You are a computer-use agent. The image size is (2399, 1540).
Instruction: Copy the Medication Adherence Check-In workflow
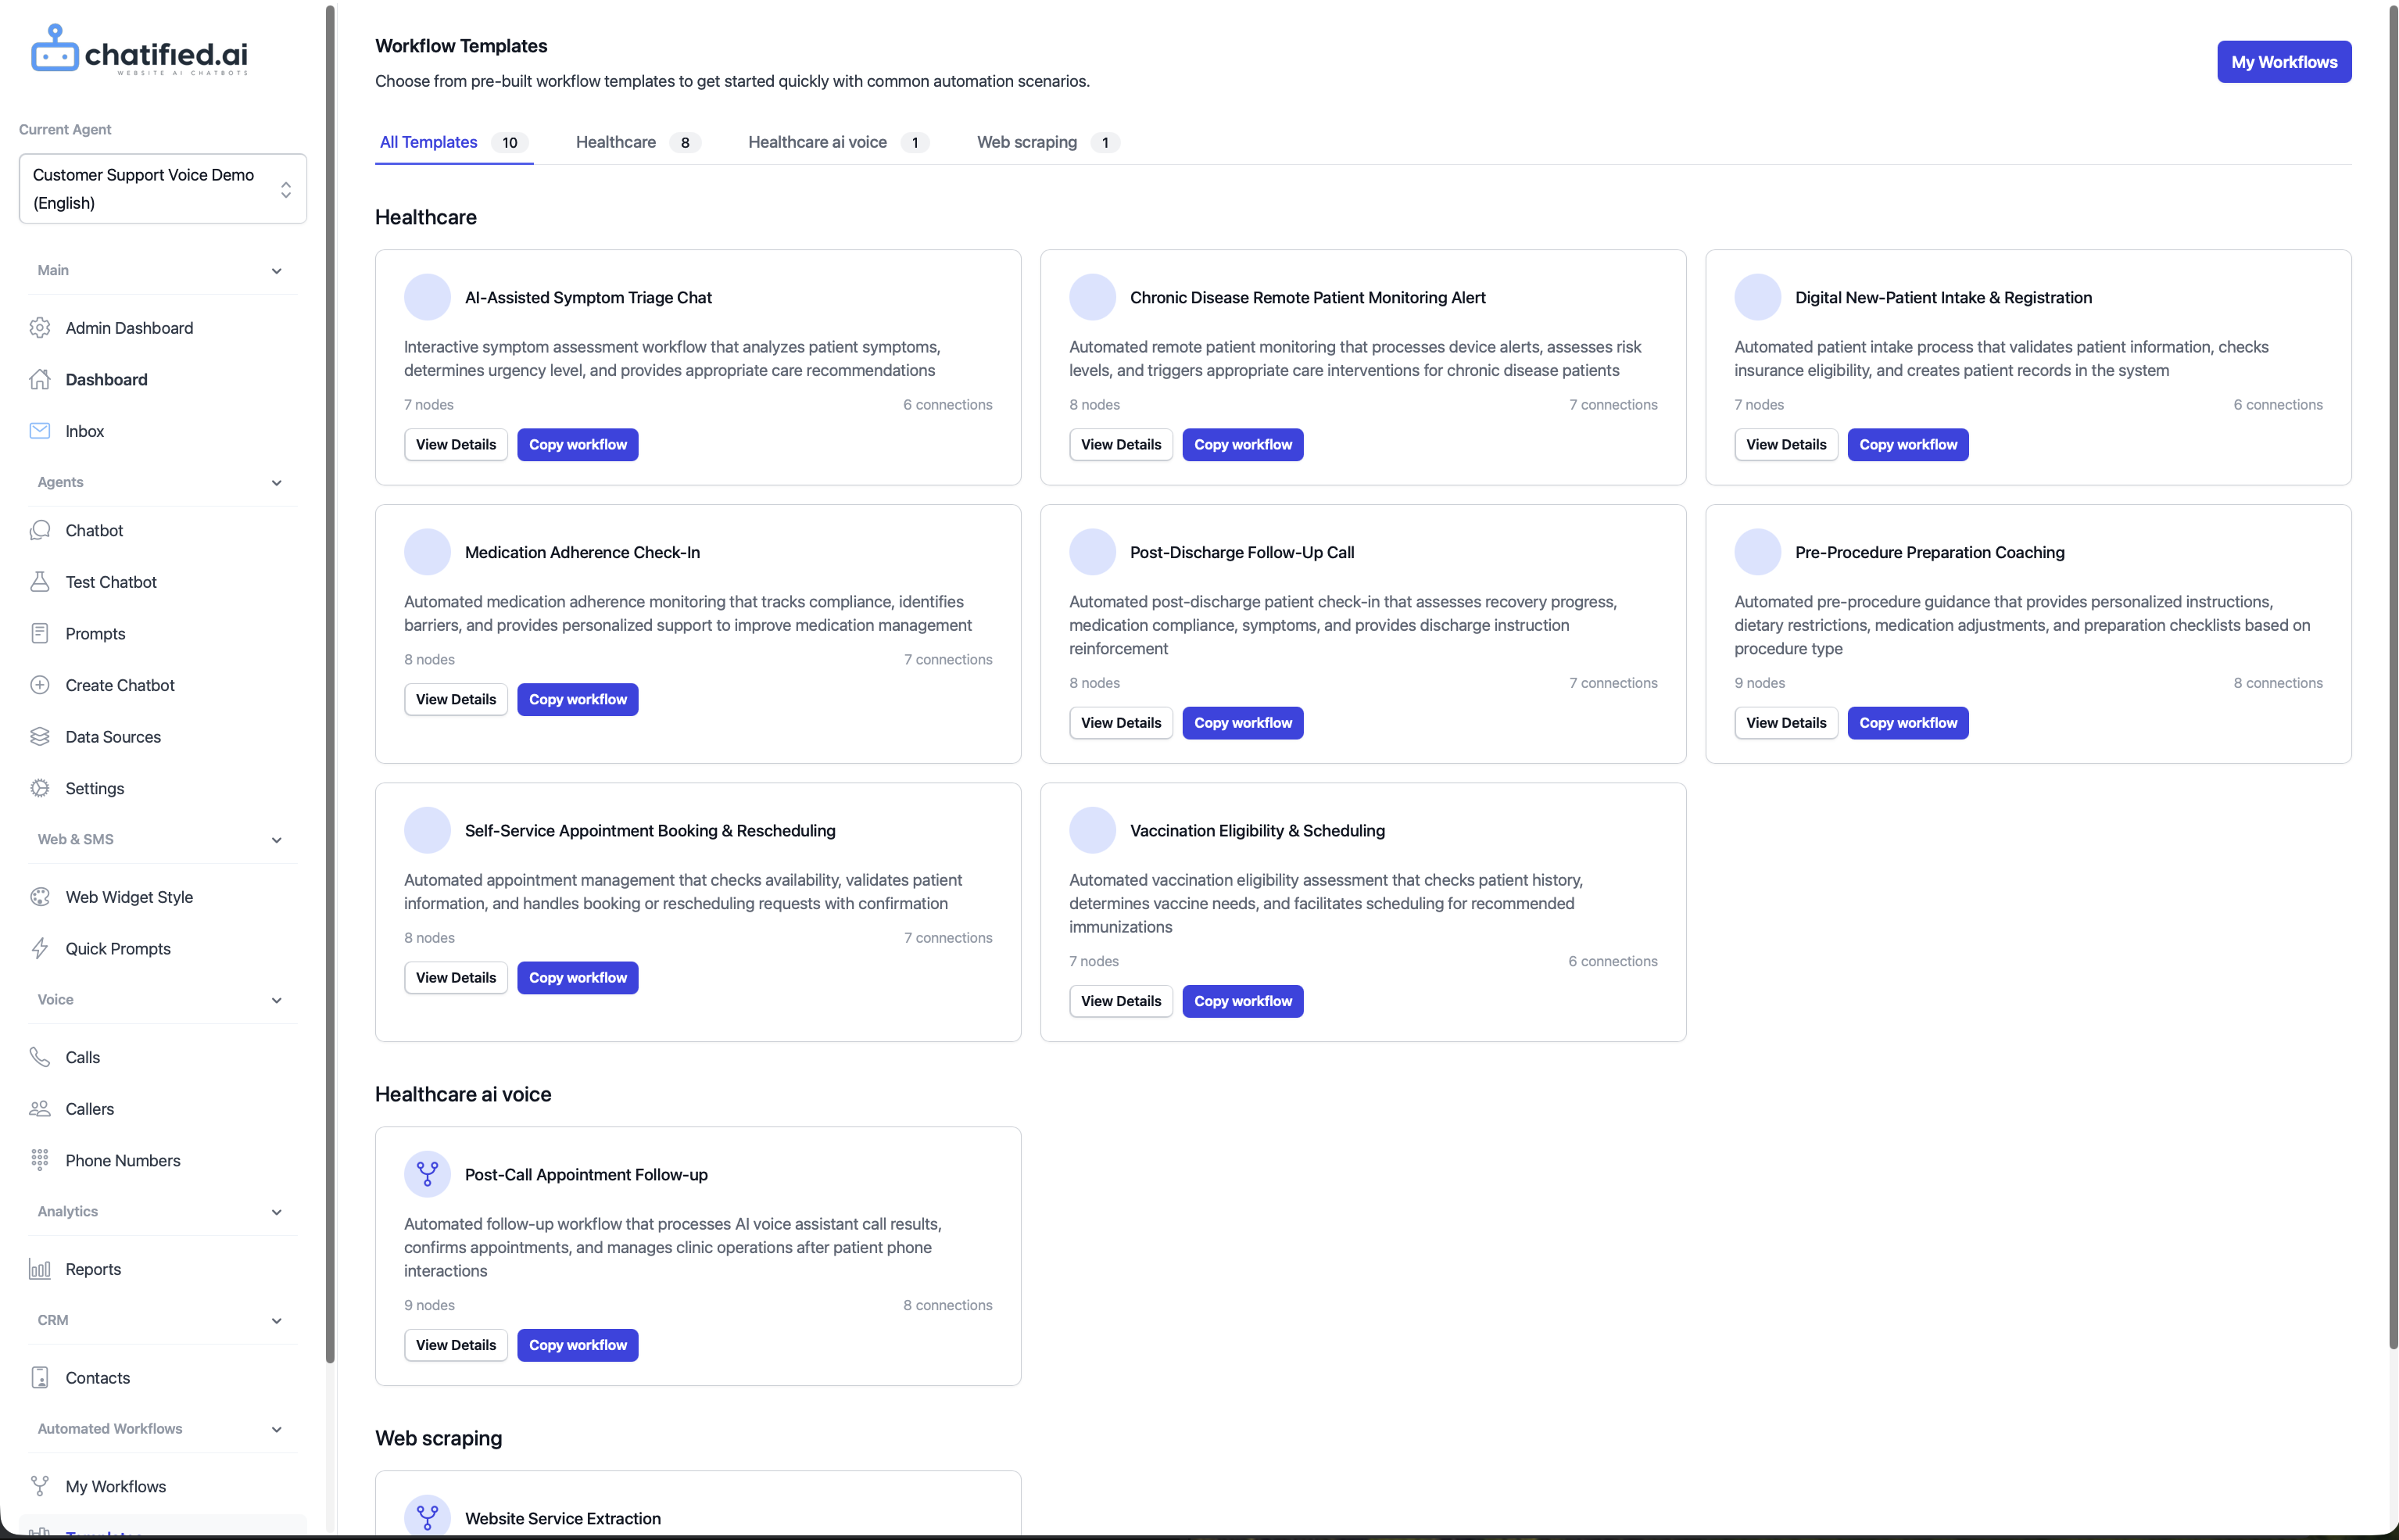point(577,699)
